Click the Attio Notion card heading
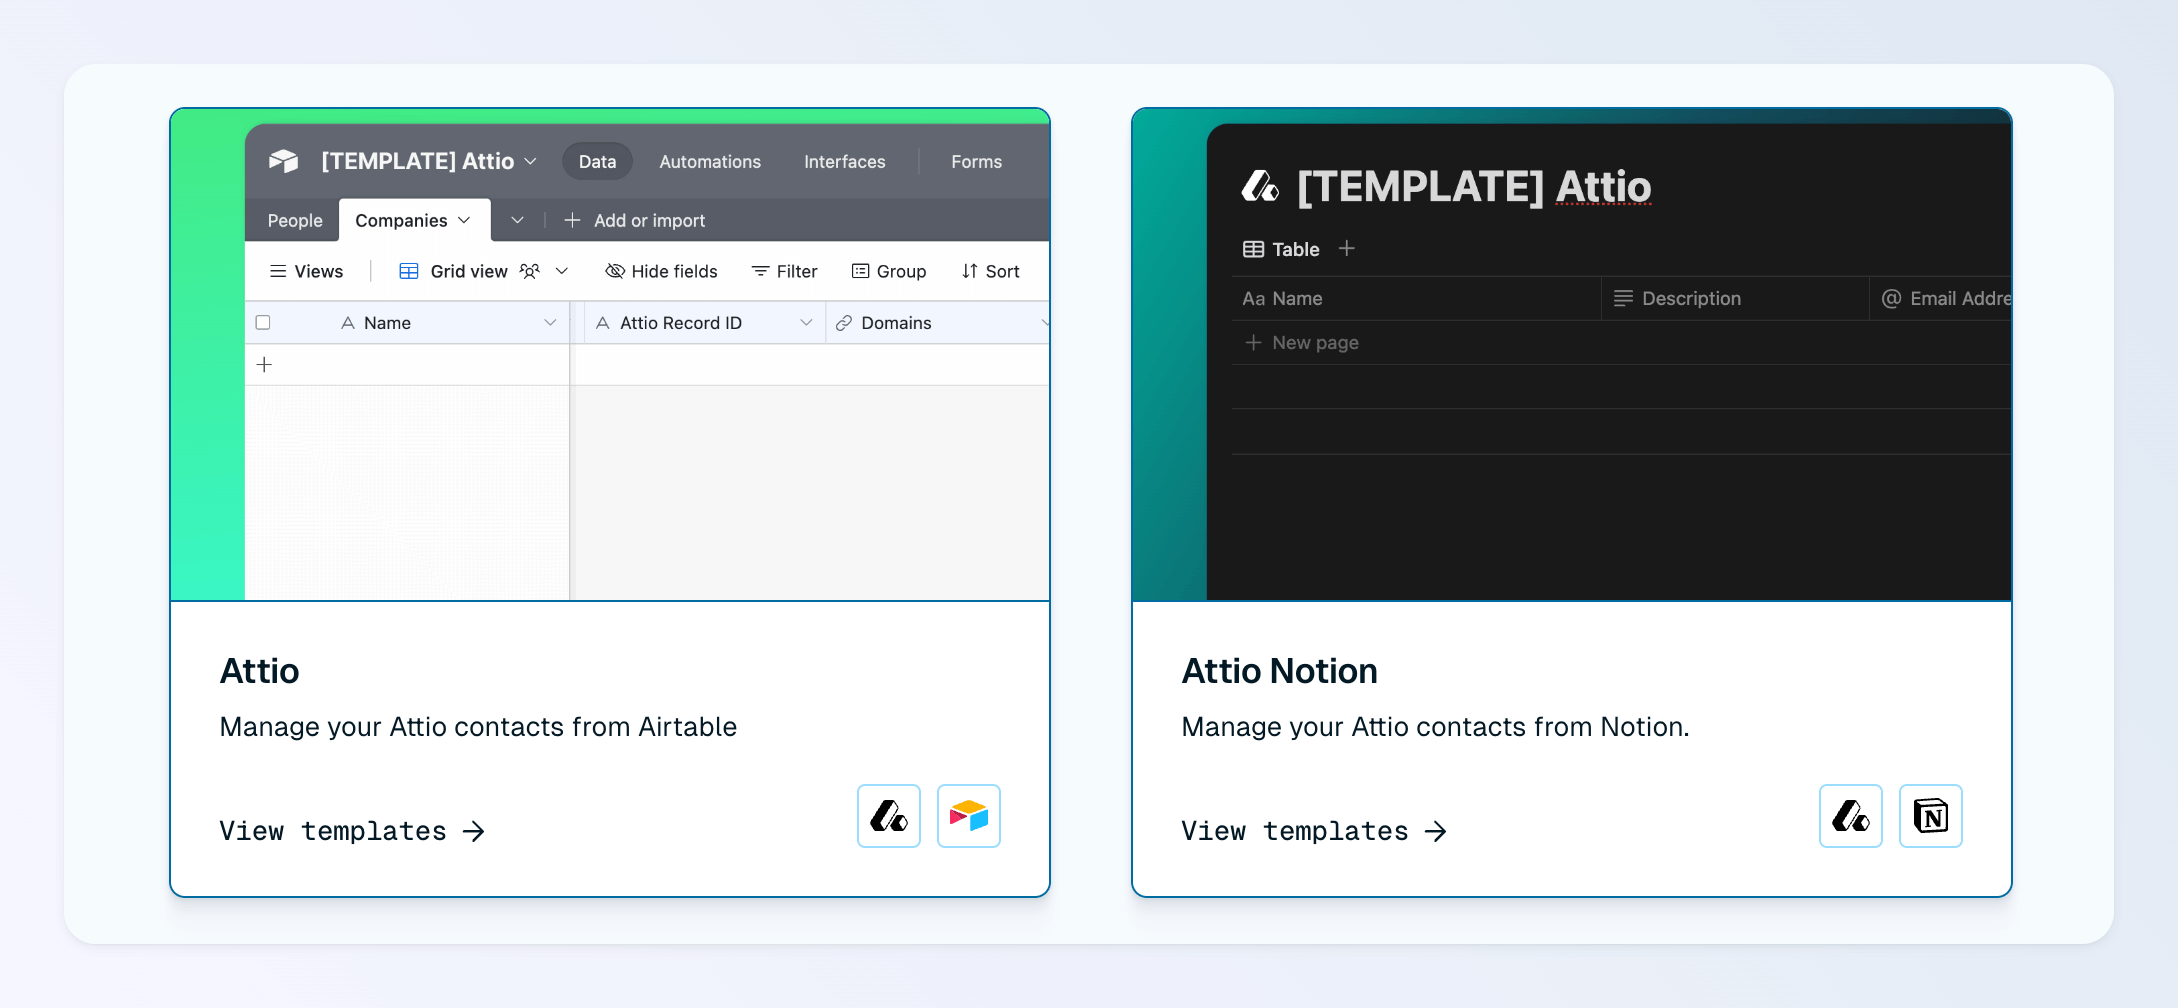The image size is (2178, 1008). click(x=1279, y=671)
